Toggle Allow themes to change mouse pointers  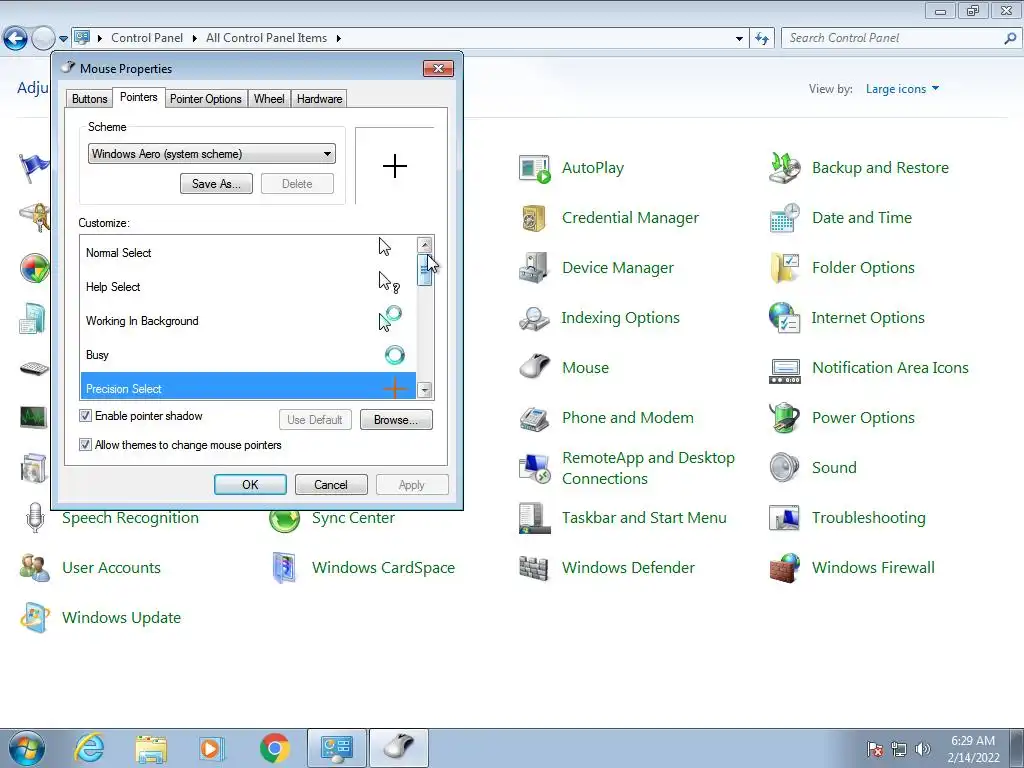(x=85, y=445)
